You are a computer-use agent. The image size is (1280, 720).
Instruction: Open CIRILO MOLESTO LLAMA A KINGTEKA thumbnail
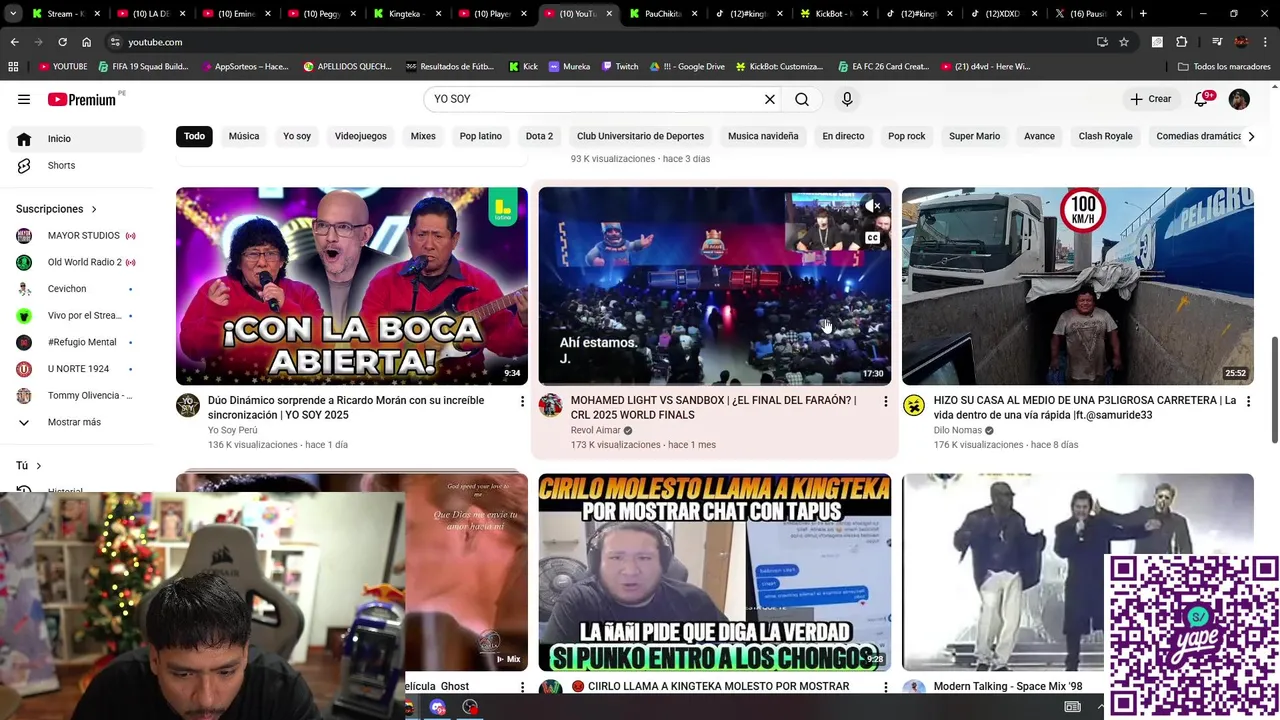coord(715,572)
